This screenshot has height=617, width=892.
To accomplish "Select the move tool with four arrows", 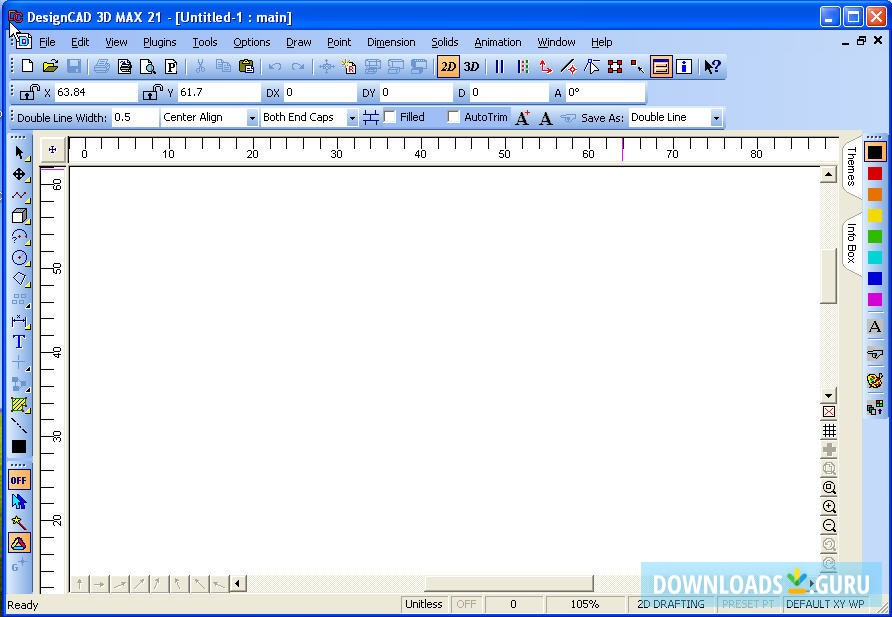I will 19,174.
